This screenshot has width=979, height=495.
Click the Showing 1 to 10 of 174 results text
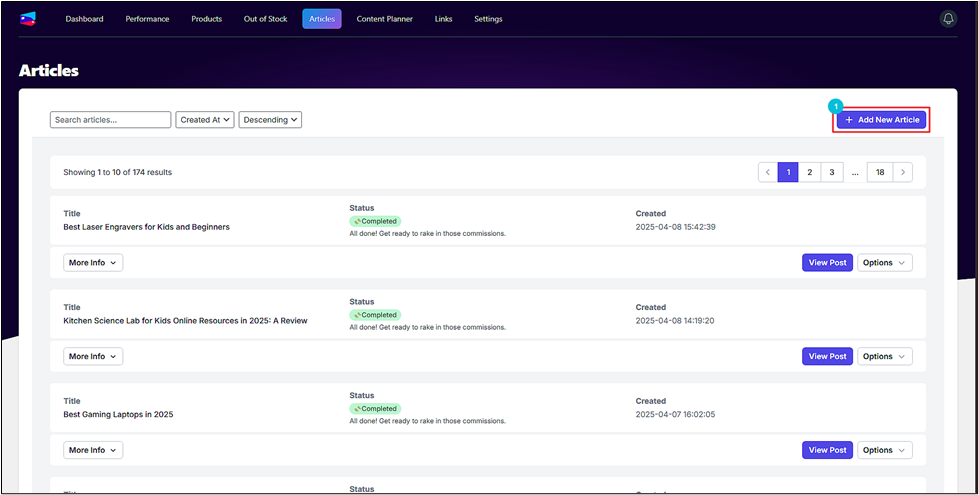[x=117, y=172]
